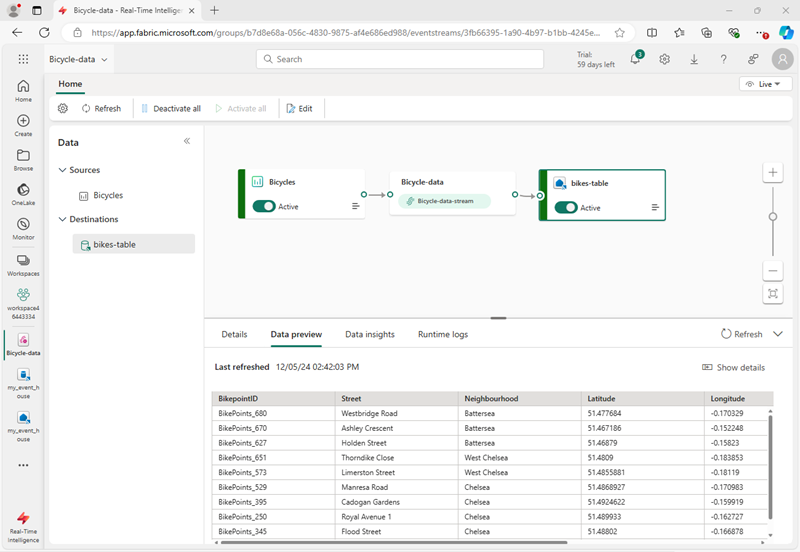
Task: Click the canvas zoom slider handle
Action: click(773, 217)
